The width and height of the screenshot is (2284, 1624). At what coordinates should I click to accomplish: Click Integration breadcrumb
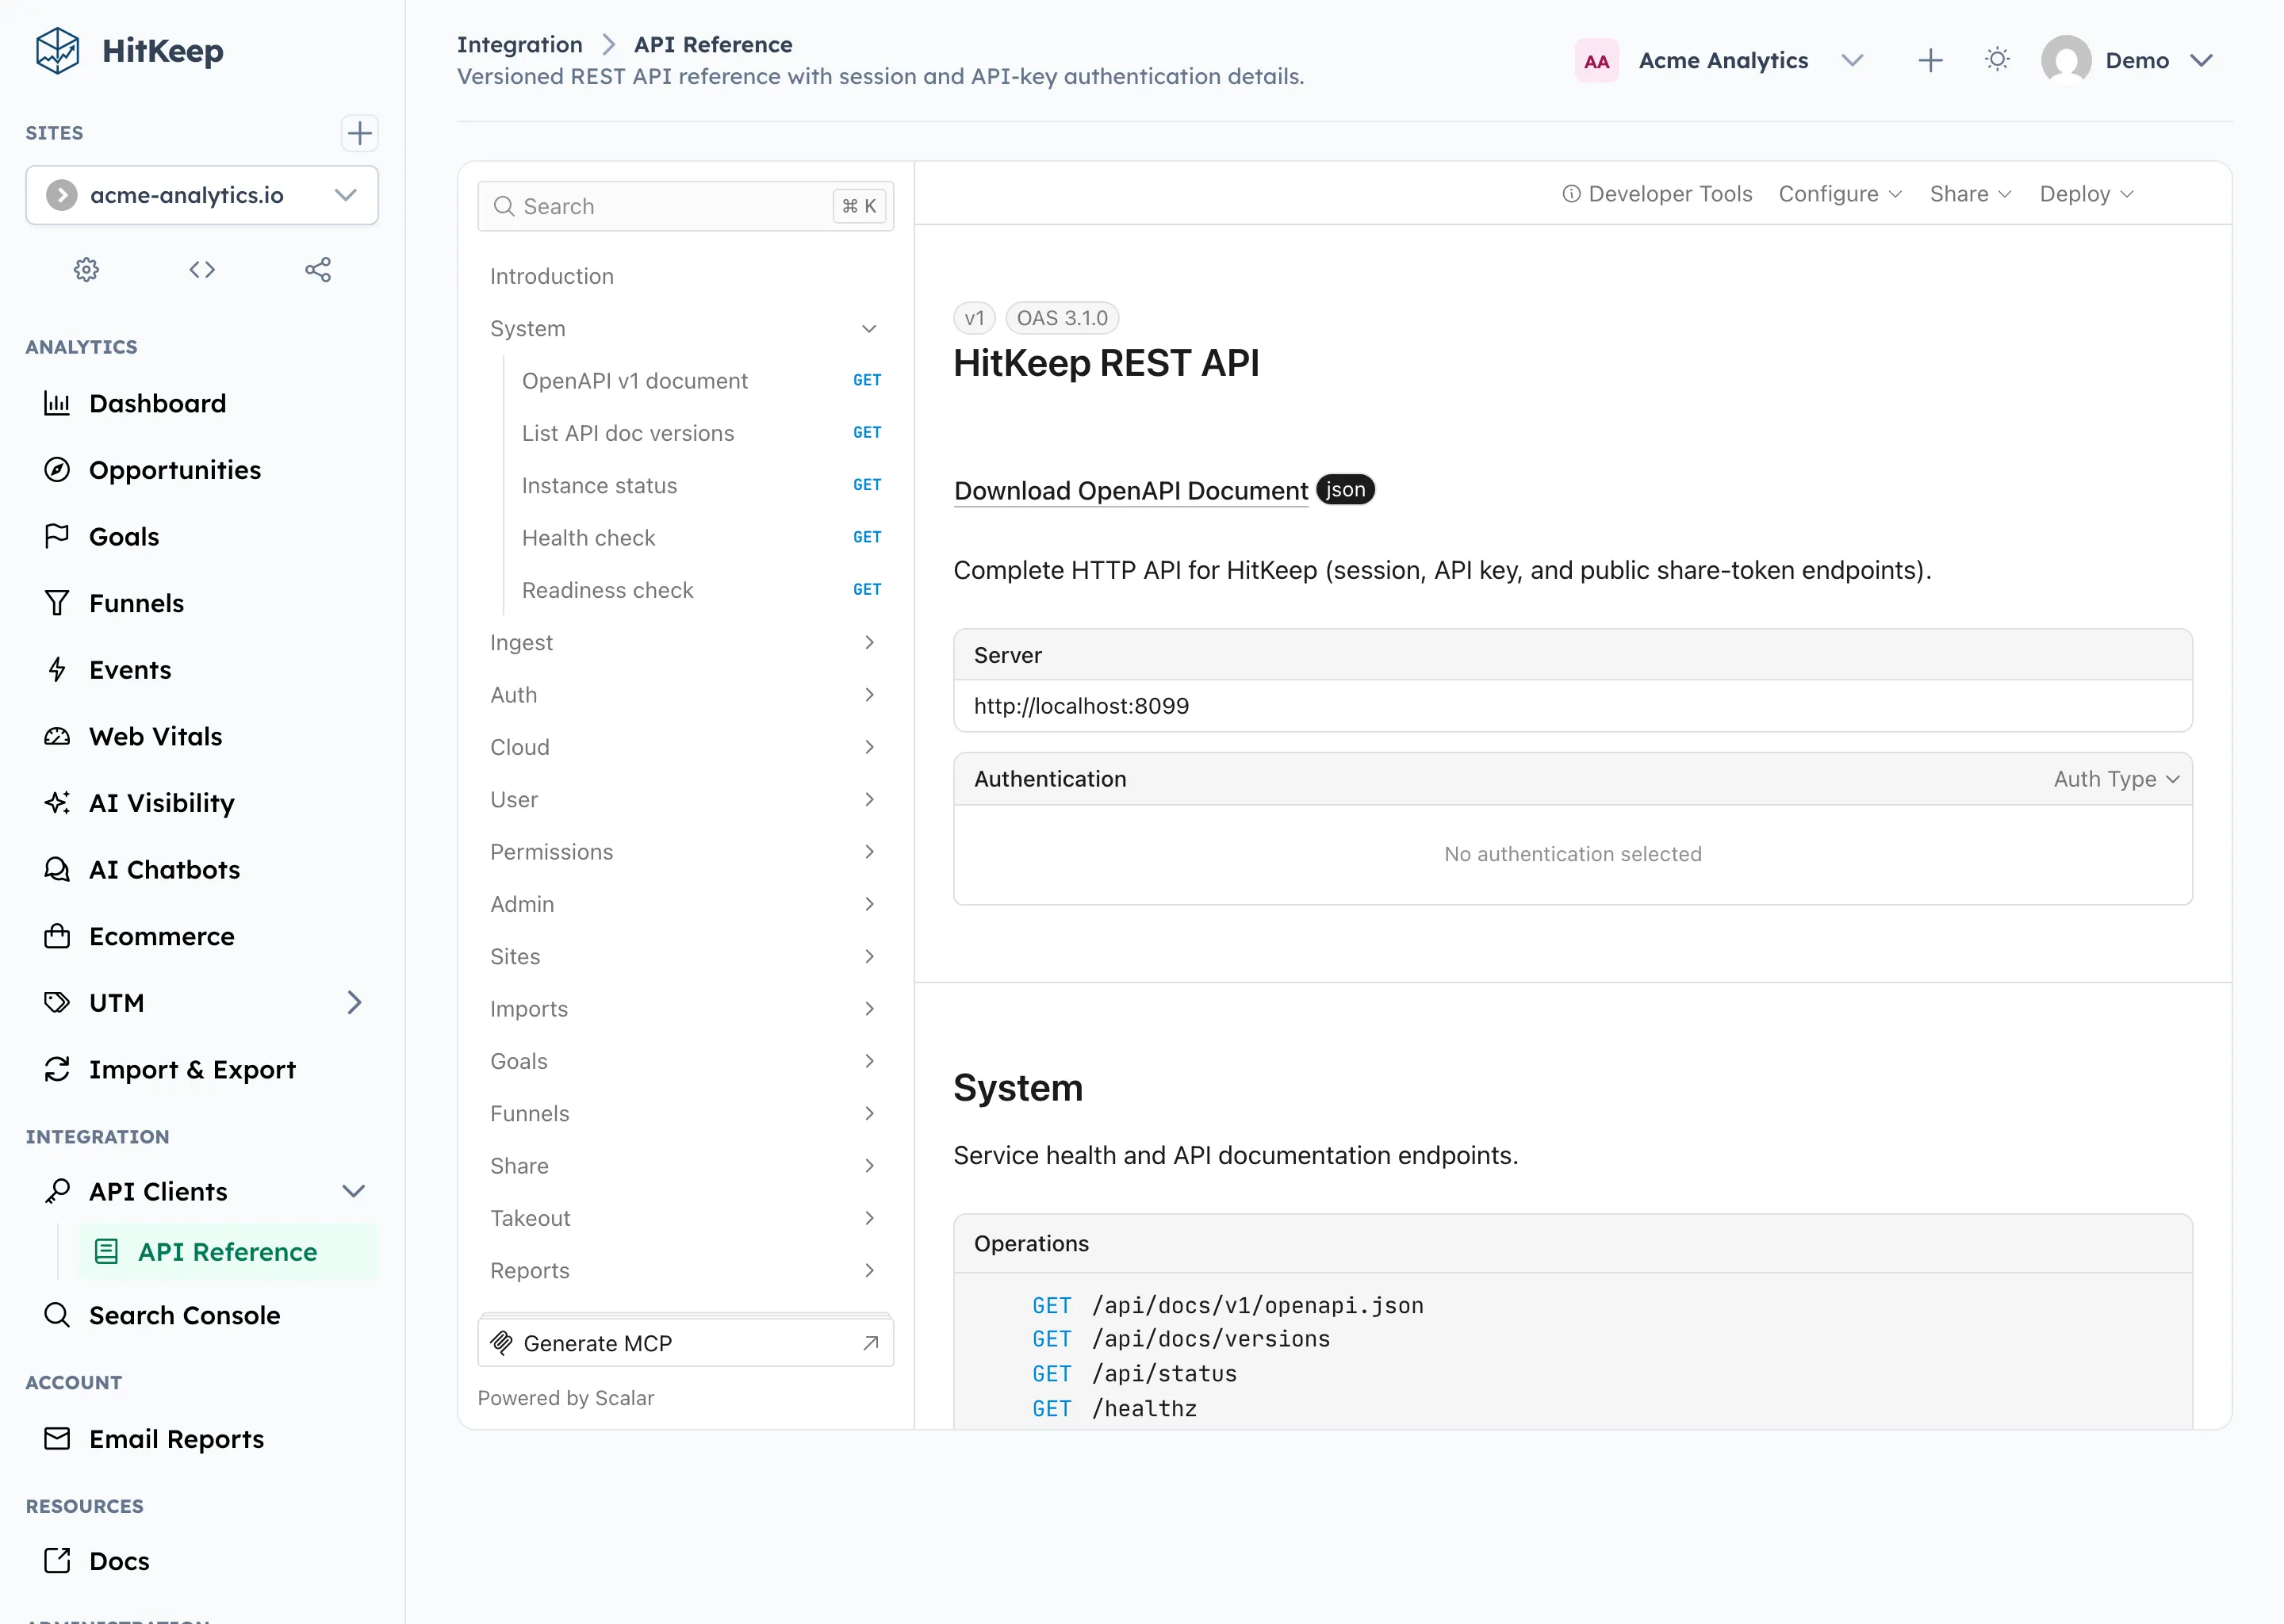coord(519,44)
